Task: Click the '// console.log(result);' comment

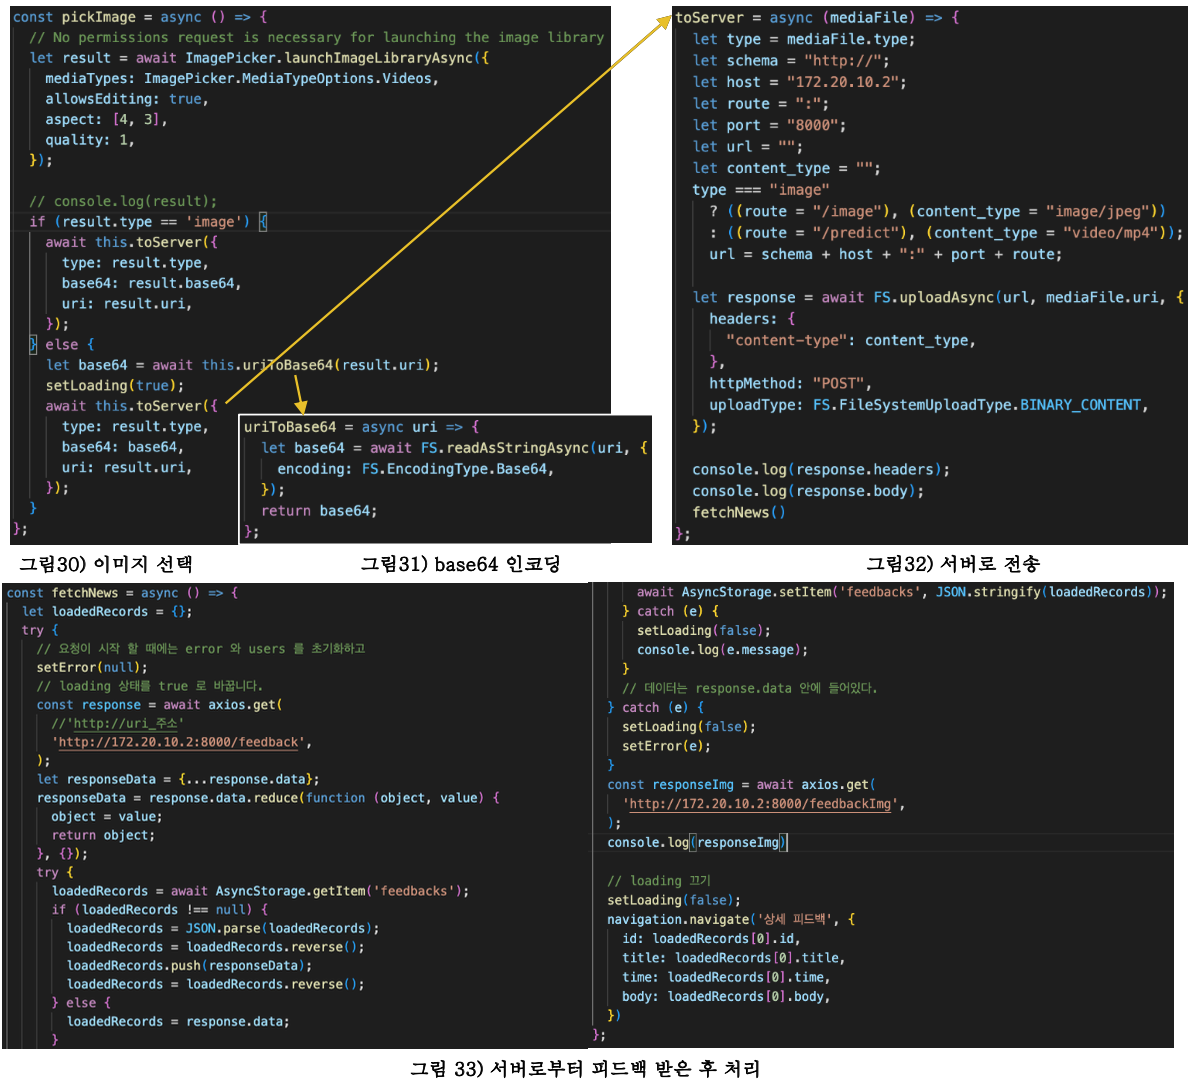Action: pos(123,201)
